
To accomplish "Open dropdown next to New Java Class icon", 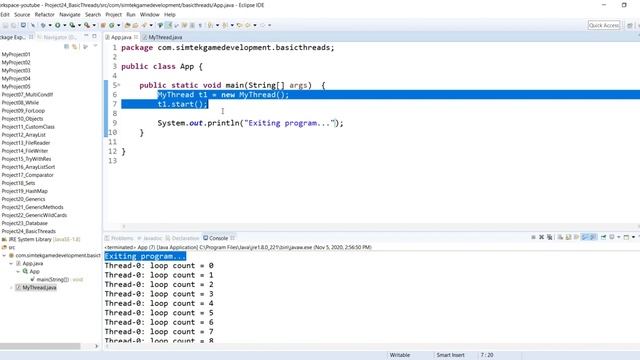I will (118, 25).
